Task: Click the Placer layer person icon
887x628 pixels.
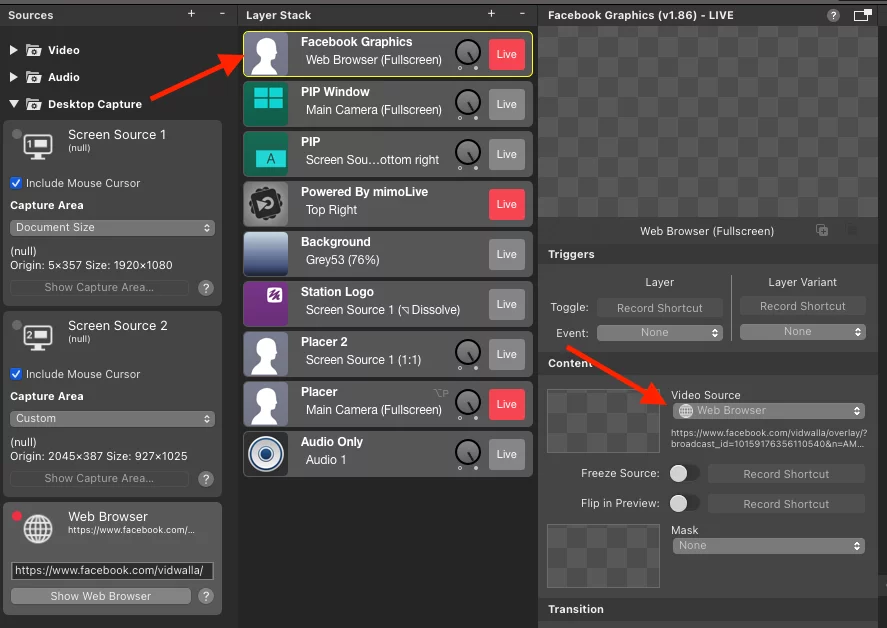Action: (x=266, y=404)
